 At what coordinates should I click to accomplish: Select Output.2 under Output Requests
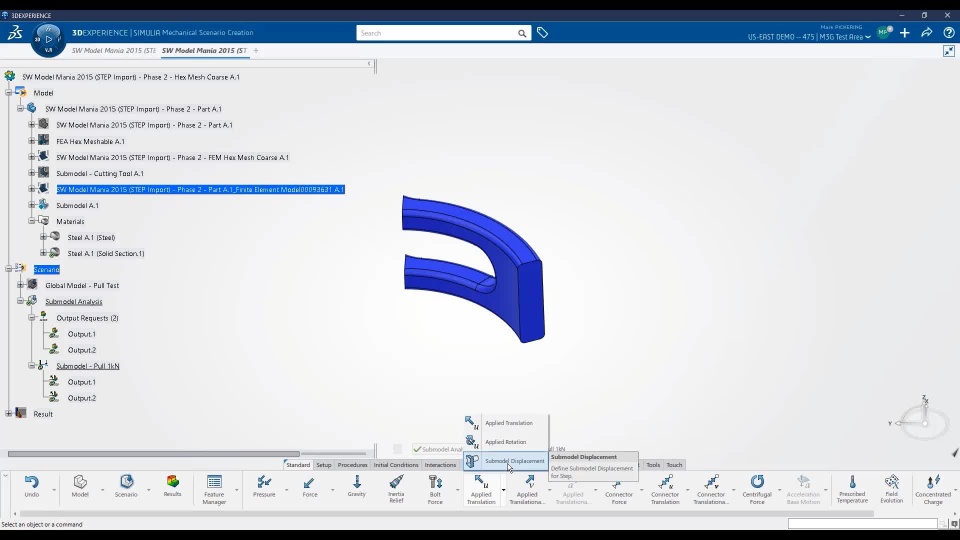81,350
